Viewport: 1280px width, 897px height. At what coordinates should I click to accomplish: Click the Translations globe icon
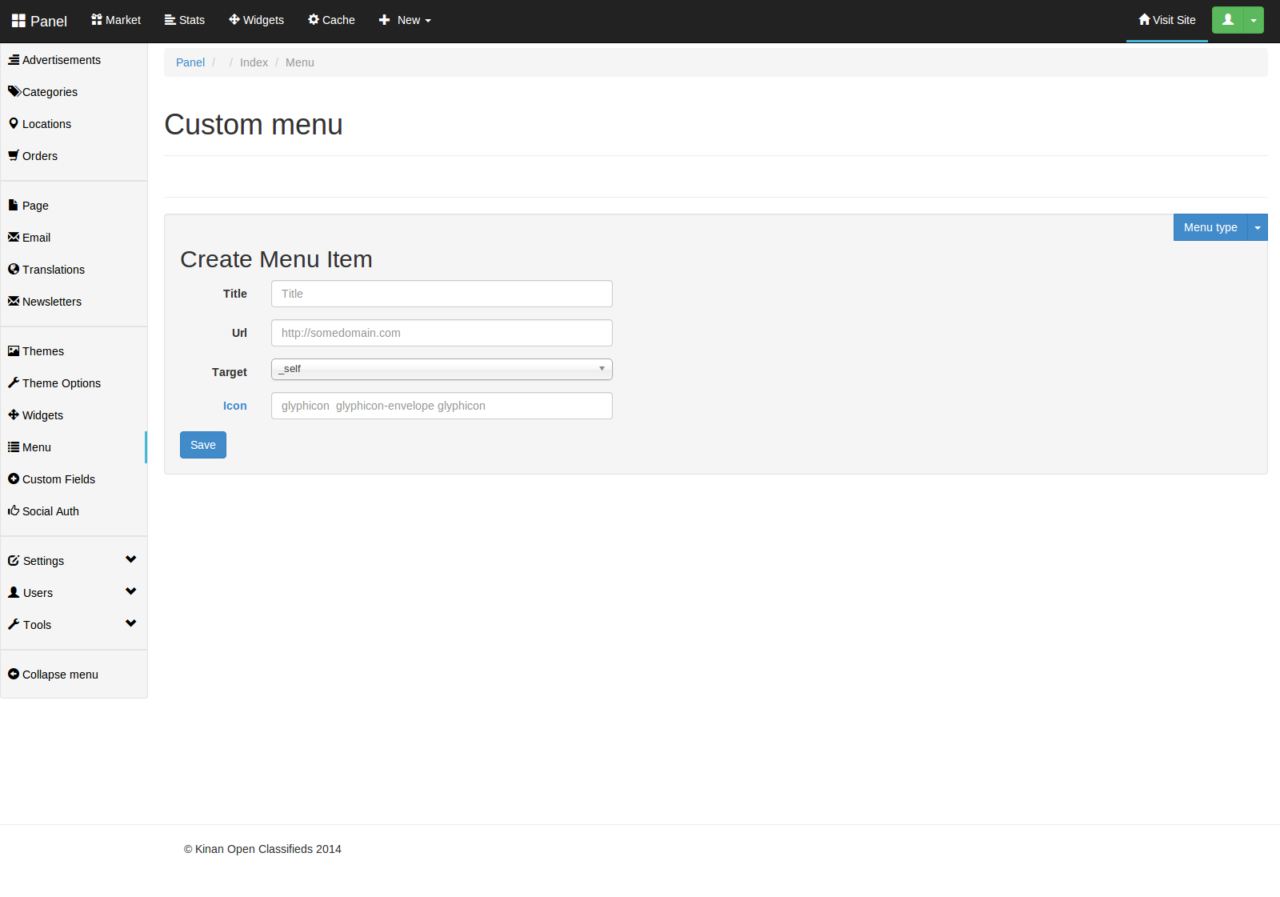[x=14, y=270]
